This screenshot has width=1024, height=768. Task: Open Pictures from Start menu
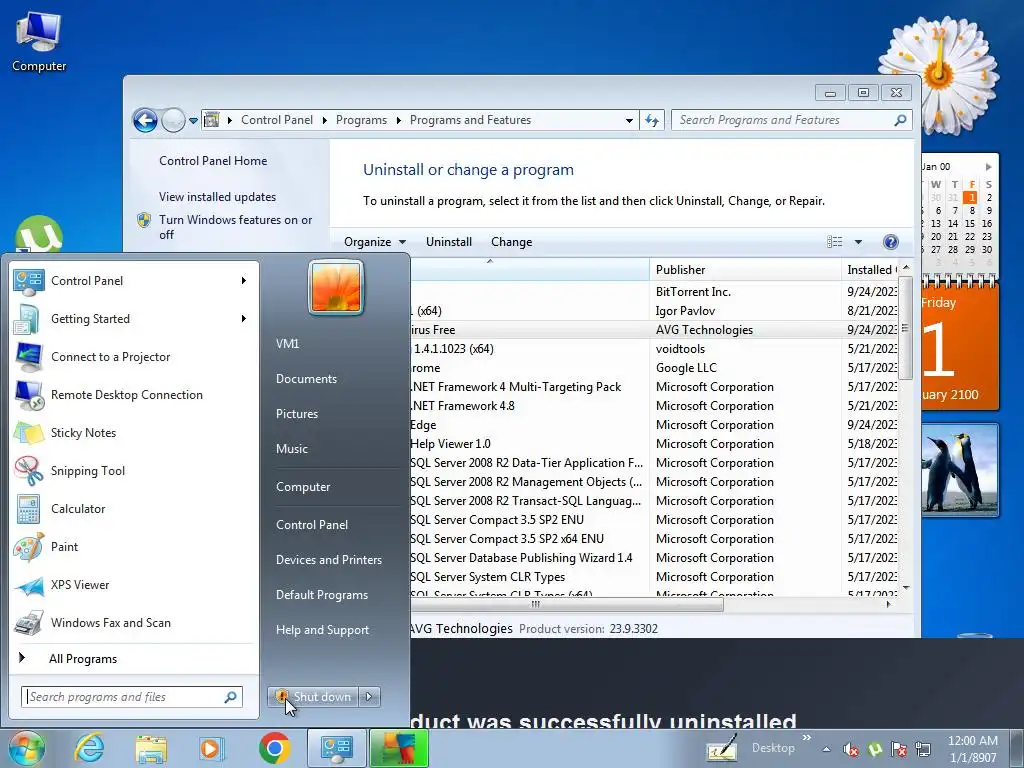[x=296, y=414]
